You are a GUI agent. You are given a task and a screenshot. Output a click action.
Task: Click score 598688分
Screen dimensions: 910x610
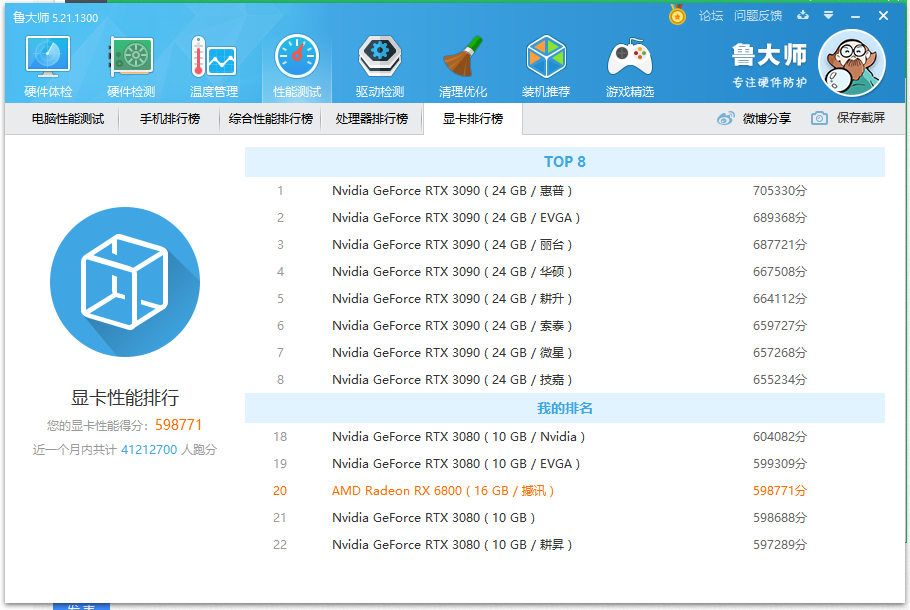779,518
